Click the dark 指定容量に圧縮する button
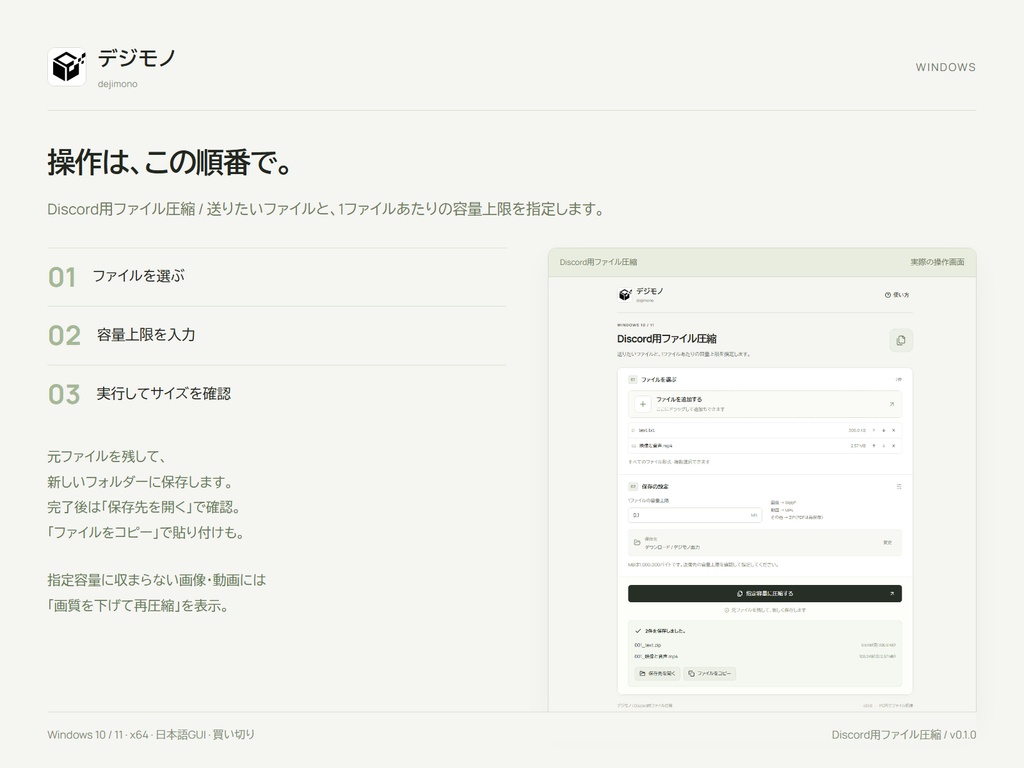This screenshot has height=768, width=1024. click(764, 594)
